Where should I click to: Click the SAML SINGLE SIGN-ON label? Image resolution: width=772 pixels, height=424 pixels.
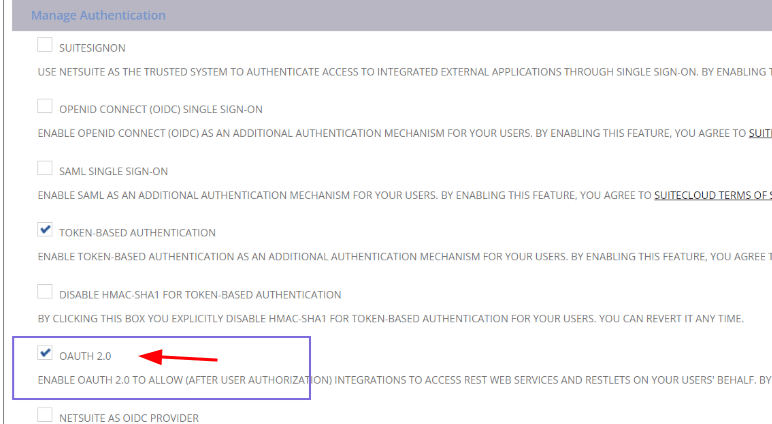click(114, 171)
